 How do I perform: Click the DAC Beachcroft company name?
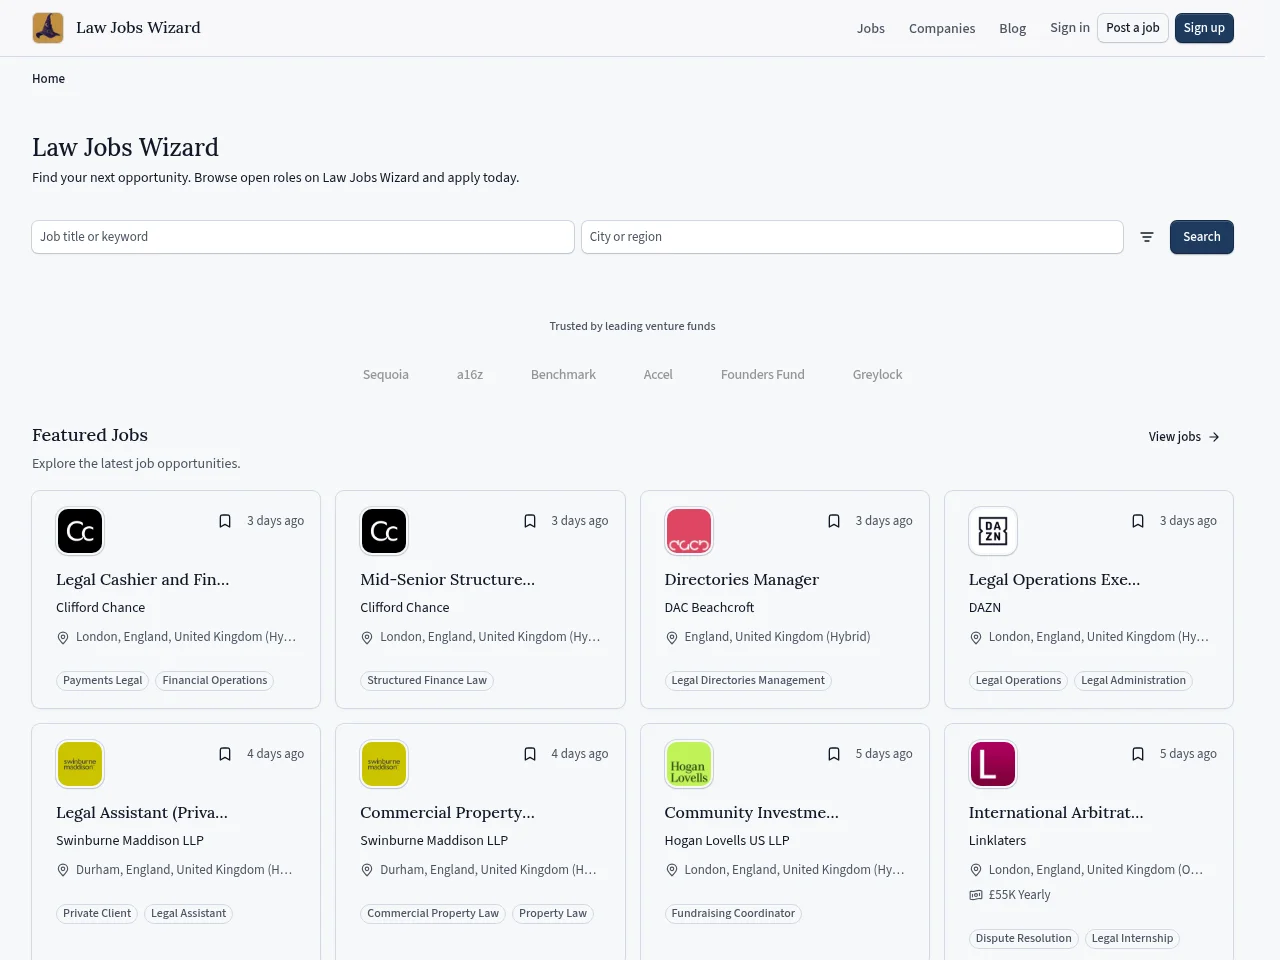coord(709,608)
